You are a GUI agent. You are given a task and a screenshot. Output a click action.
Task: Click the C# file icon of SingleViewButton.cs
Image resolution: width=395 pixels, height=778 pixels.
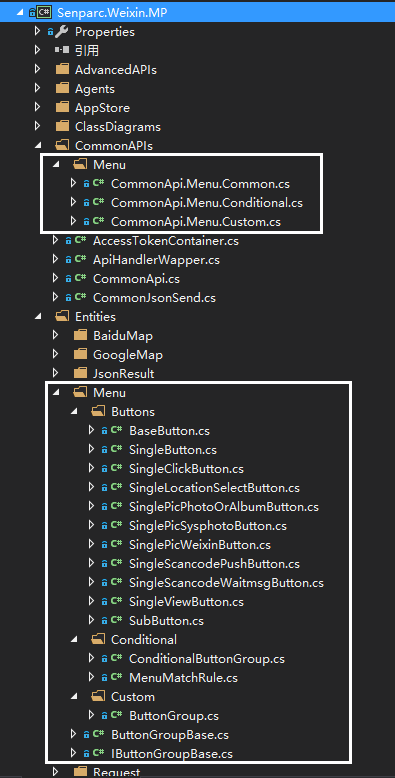[x=117, y=601]
